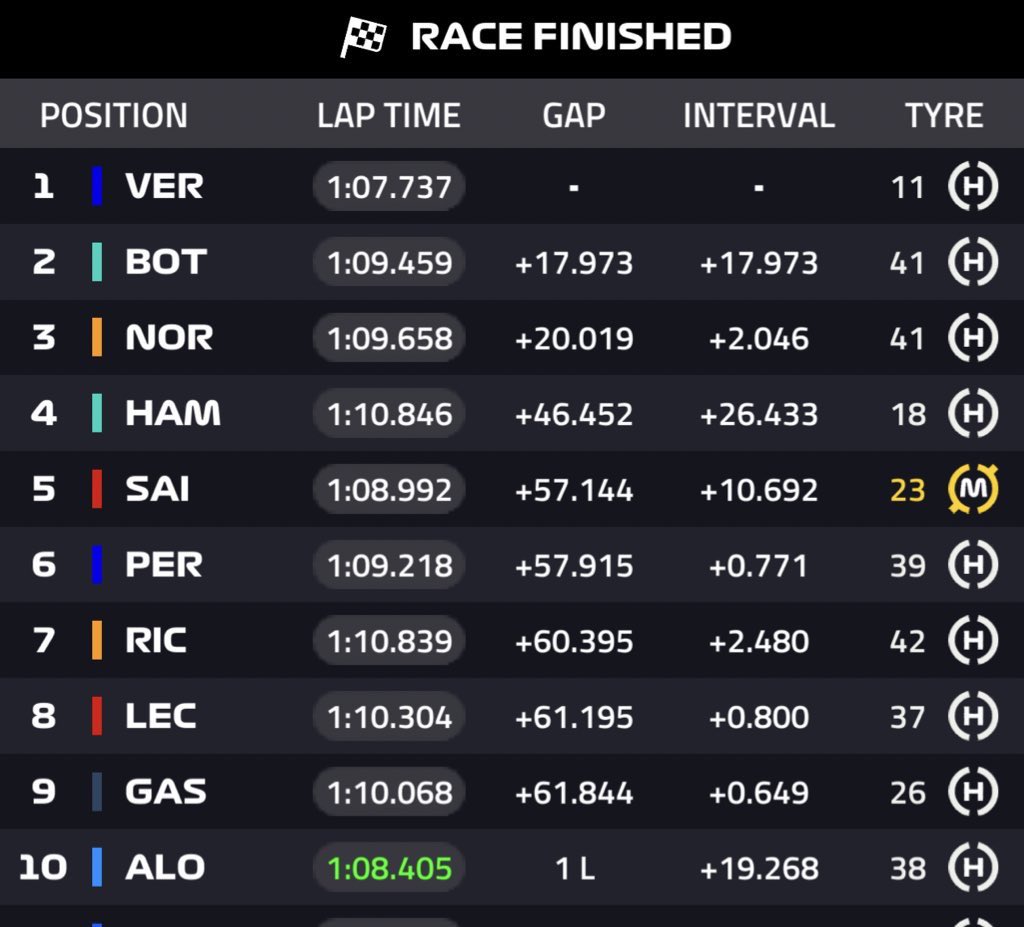Click Bottas's hard tyre icon
The height and width of the screenshot is (927, 1024).
pos(972,263)
